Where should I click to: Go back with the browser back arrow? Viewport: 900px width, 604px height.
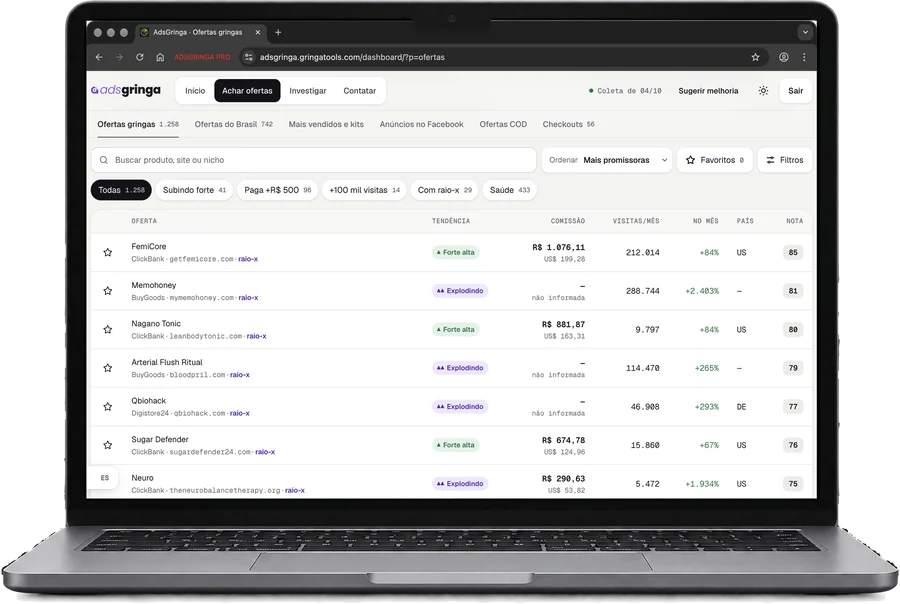99,57
